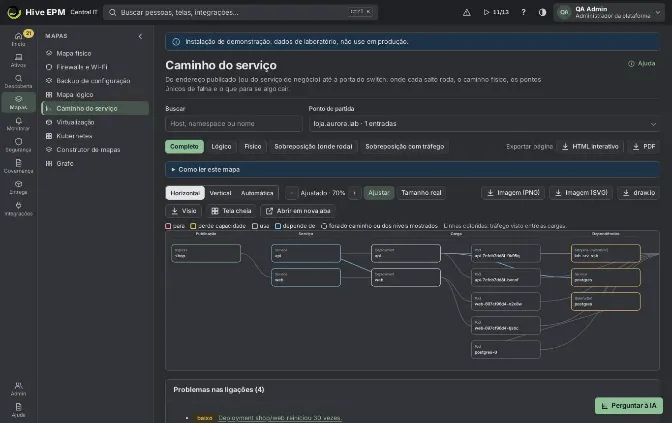This screenshot has height=423, width=672.
Task: Click the Tela cheia fullscreen button
Action: pyautogui.click(x=231, y=211)
